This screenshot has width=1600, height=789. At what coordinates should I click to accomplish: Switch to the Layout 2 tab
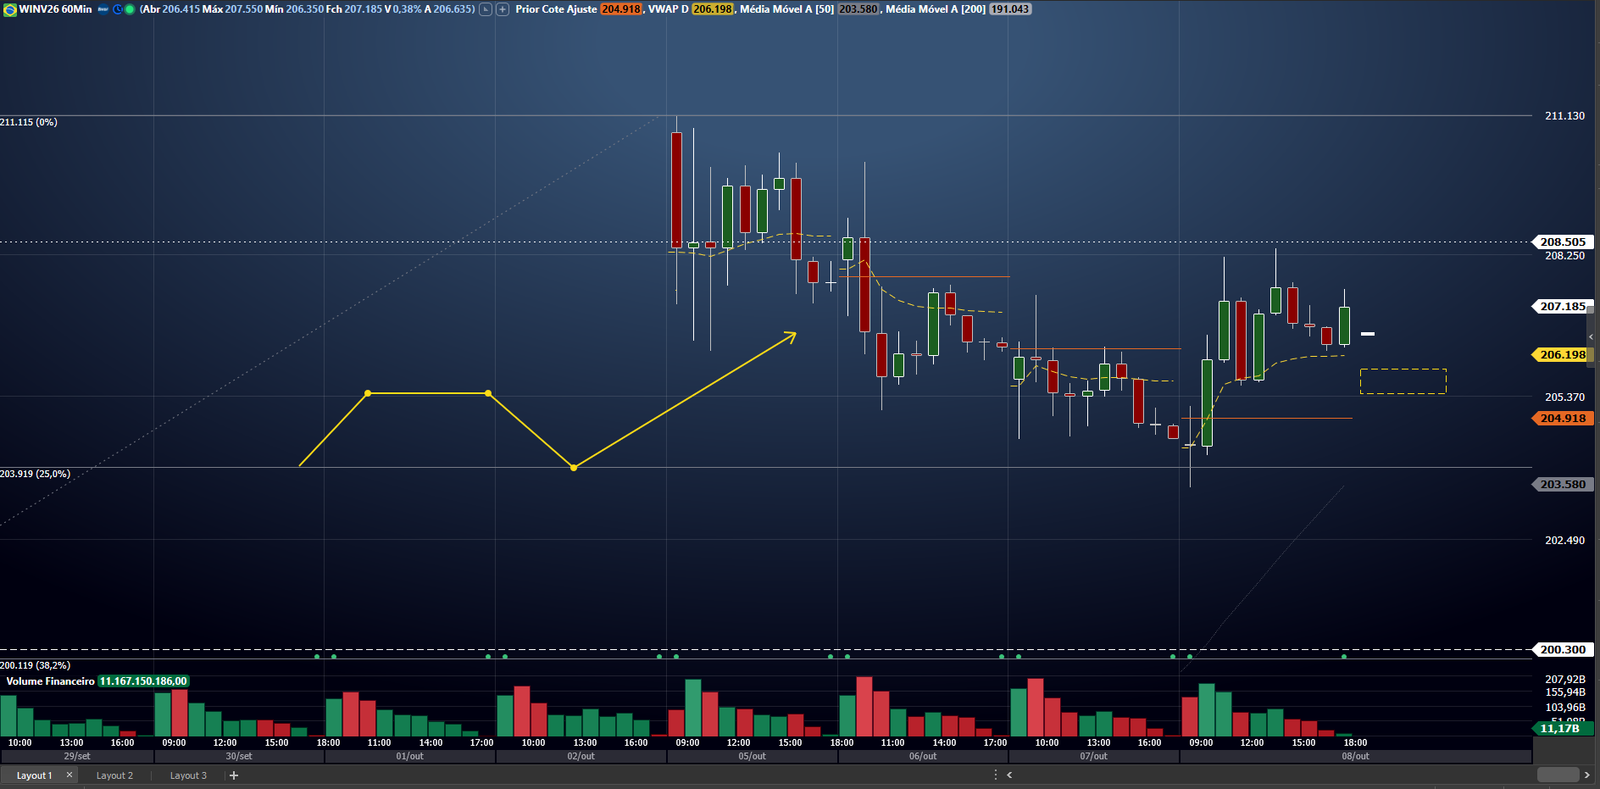pyautogui.click(x=114, y=775)
